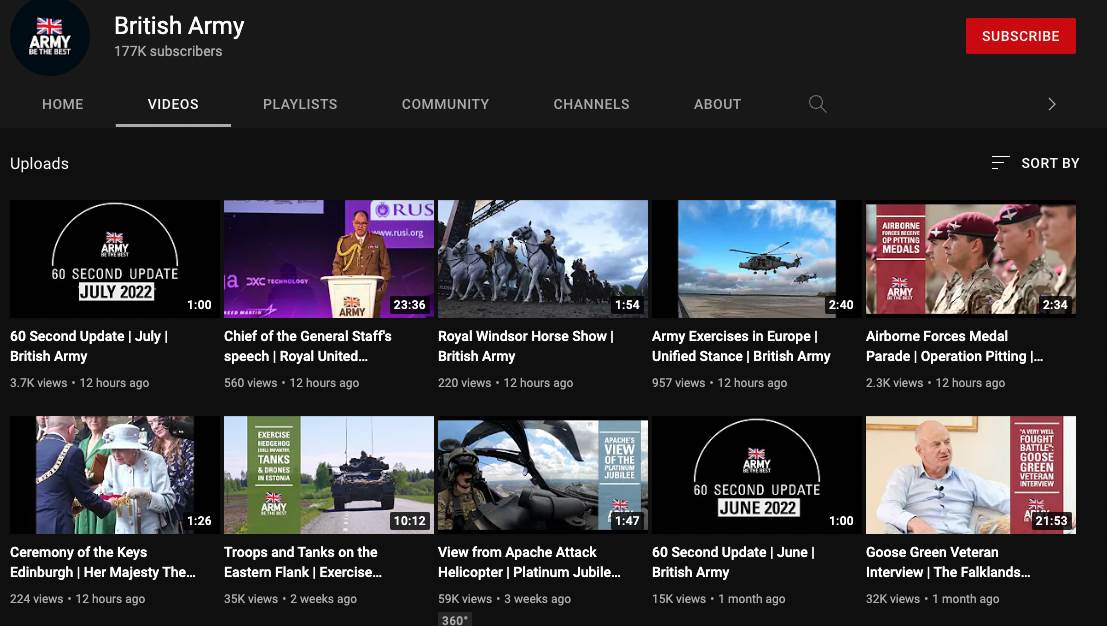Click the 360° badge under the Apache video
Screen dimensions: 1107x626
[455, 619]
